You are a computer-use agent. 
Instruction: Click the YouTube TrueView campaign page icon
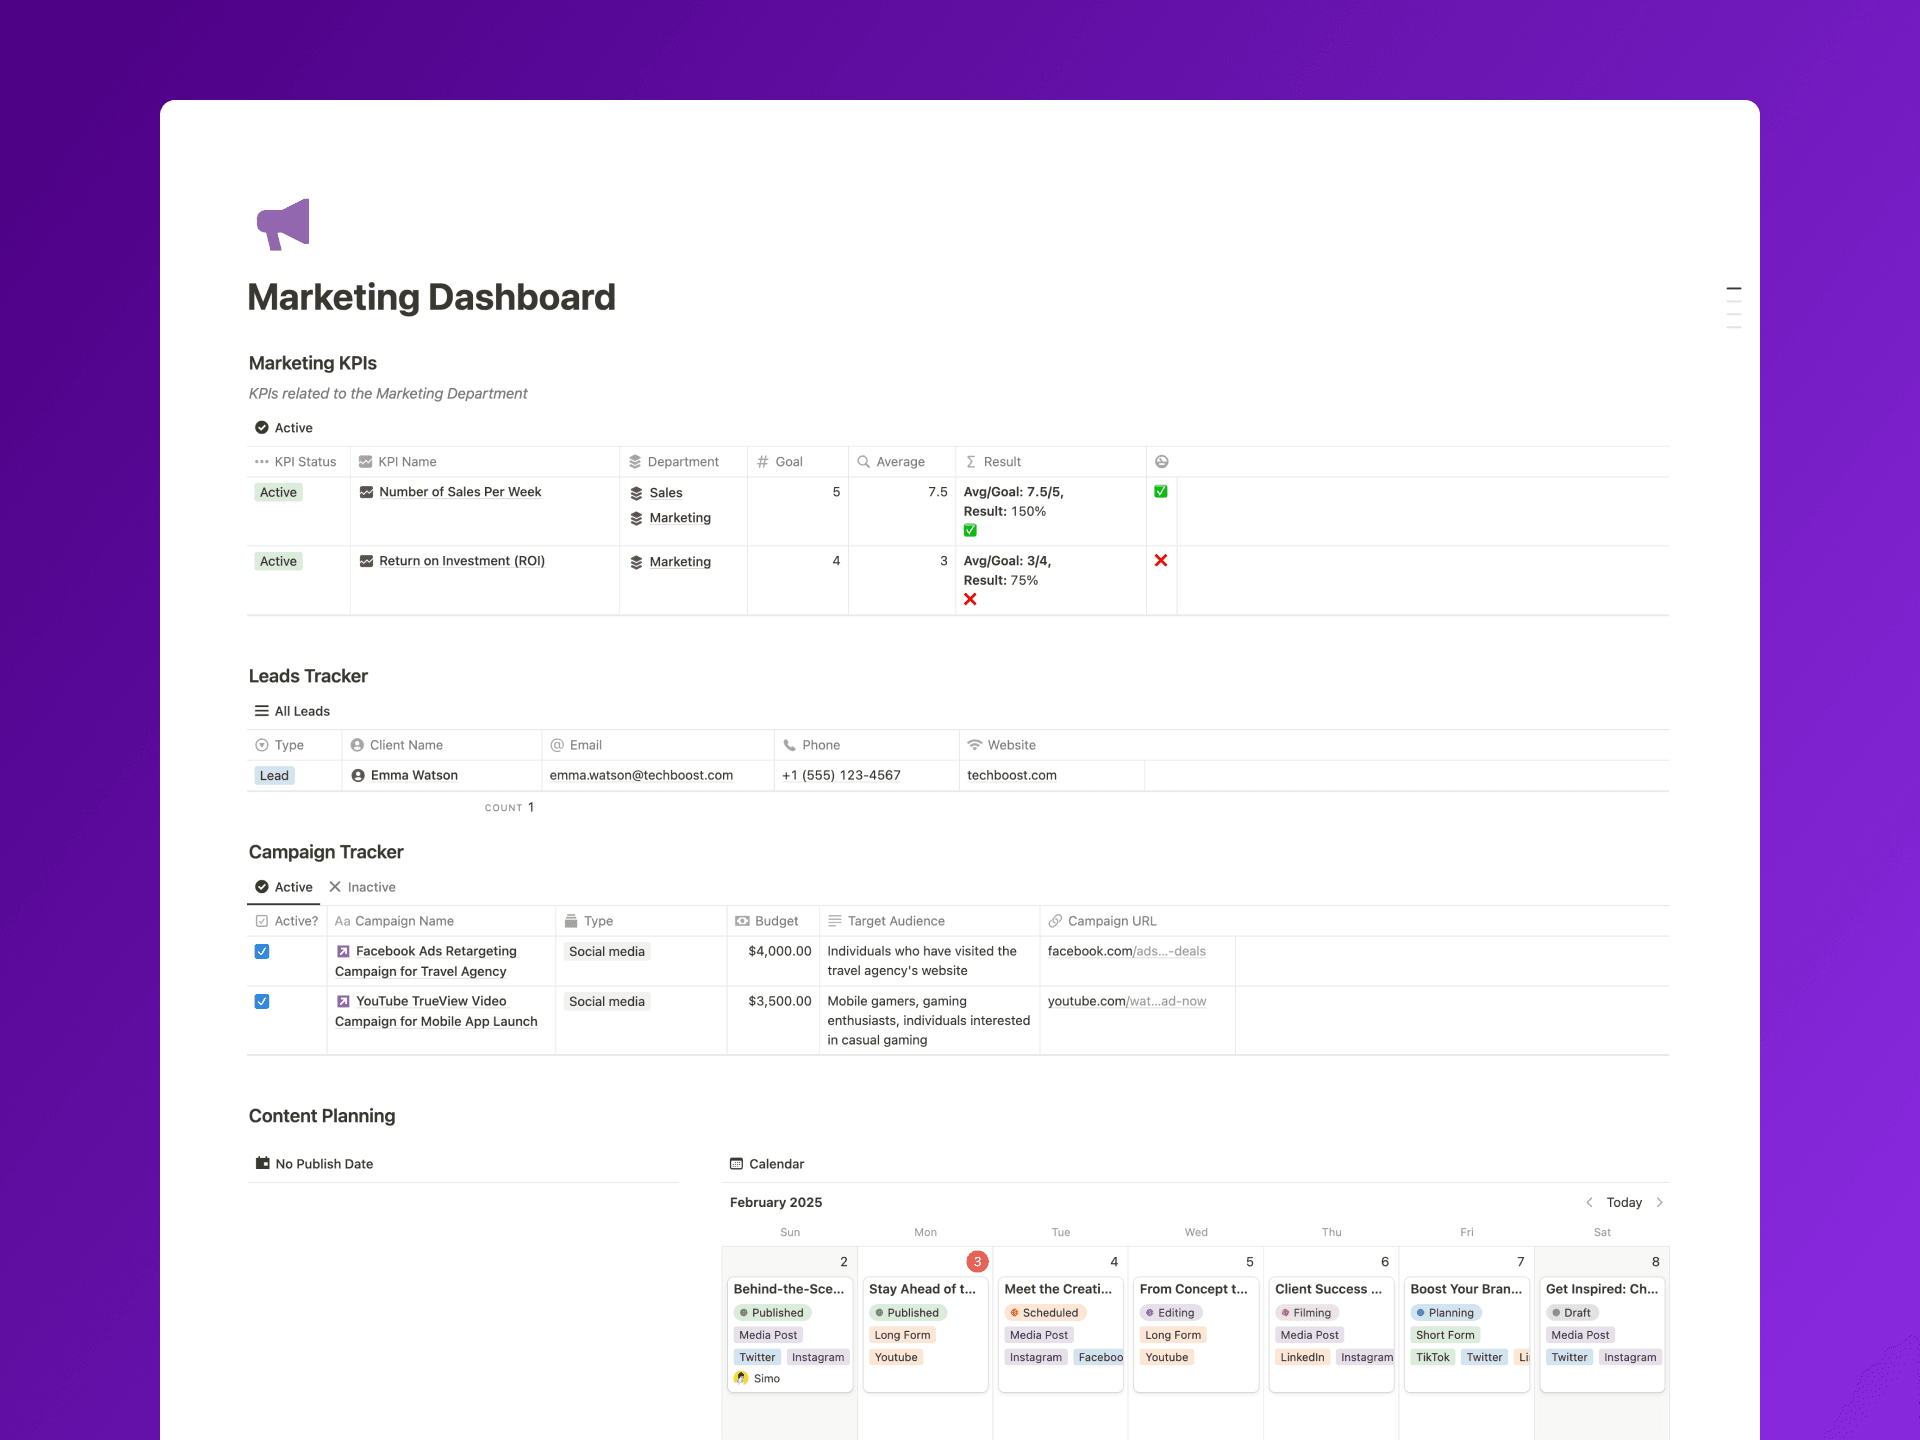click(x=343, y=1001)
